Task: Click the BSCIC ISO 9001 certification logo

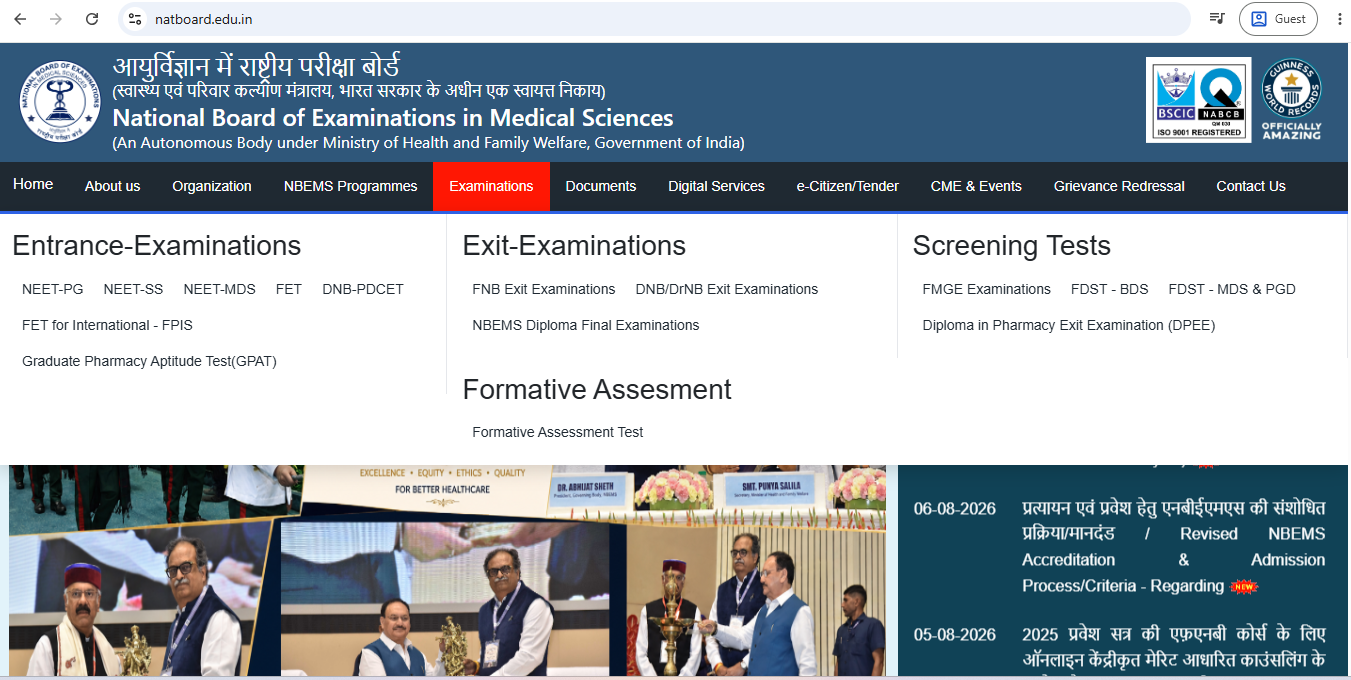Action: tap(1198, 100)
